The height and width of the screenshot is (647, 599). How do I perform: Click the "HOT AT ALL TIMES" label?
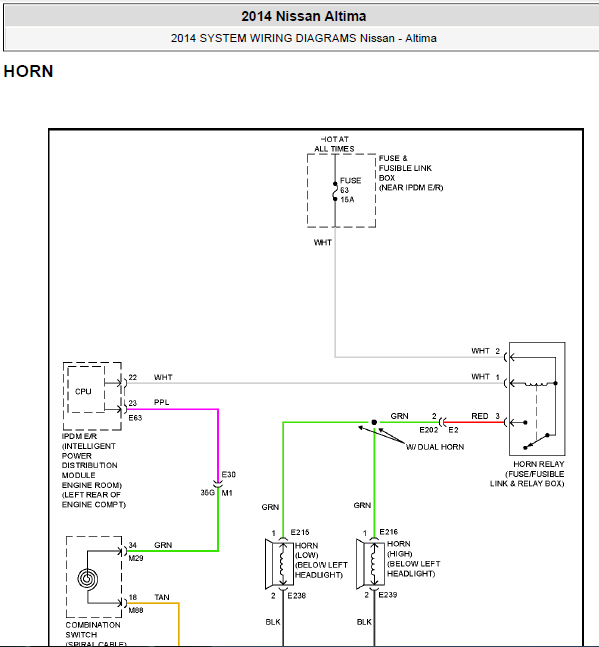(x=334, y=144)
